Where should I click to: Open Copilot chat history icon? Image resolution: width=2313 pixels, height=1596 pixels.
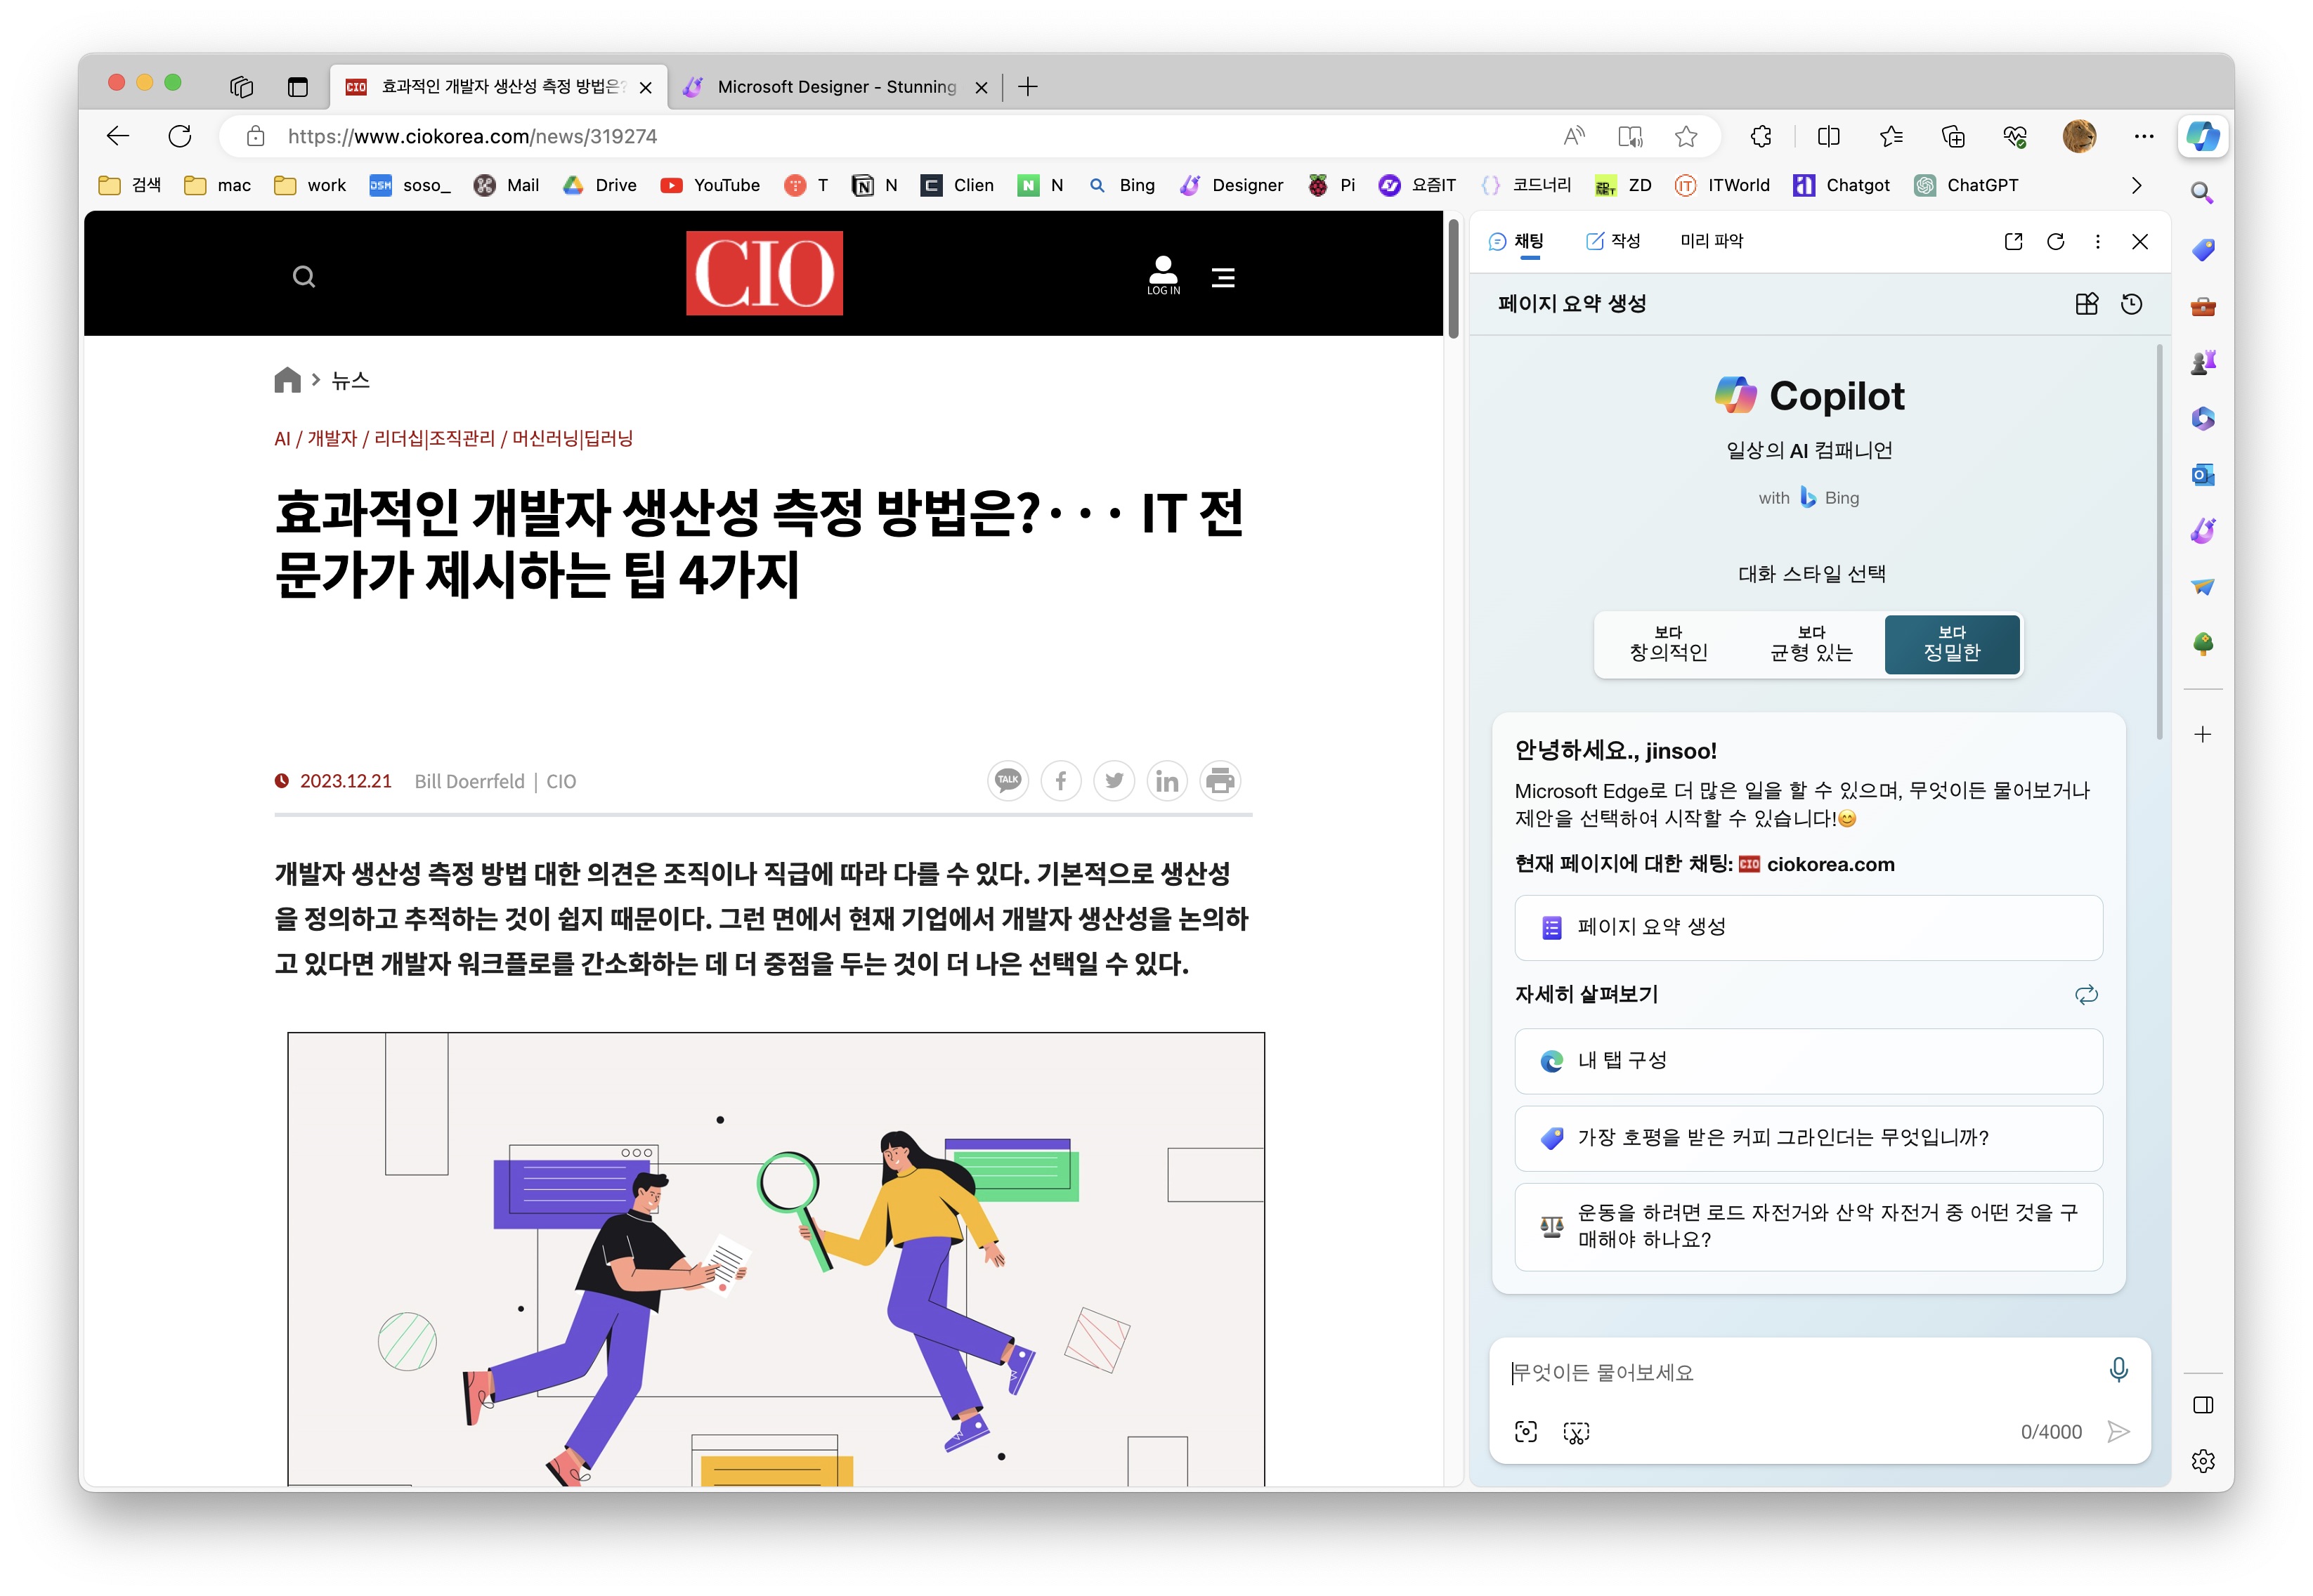tap(2131, 304)
